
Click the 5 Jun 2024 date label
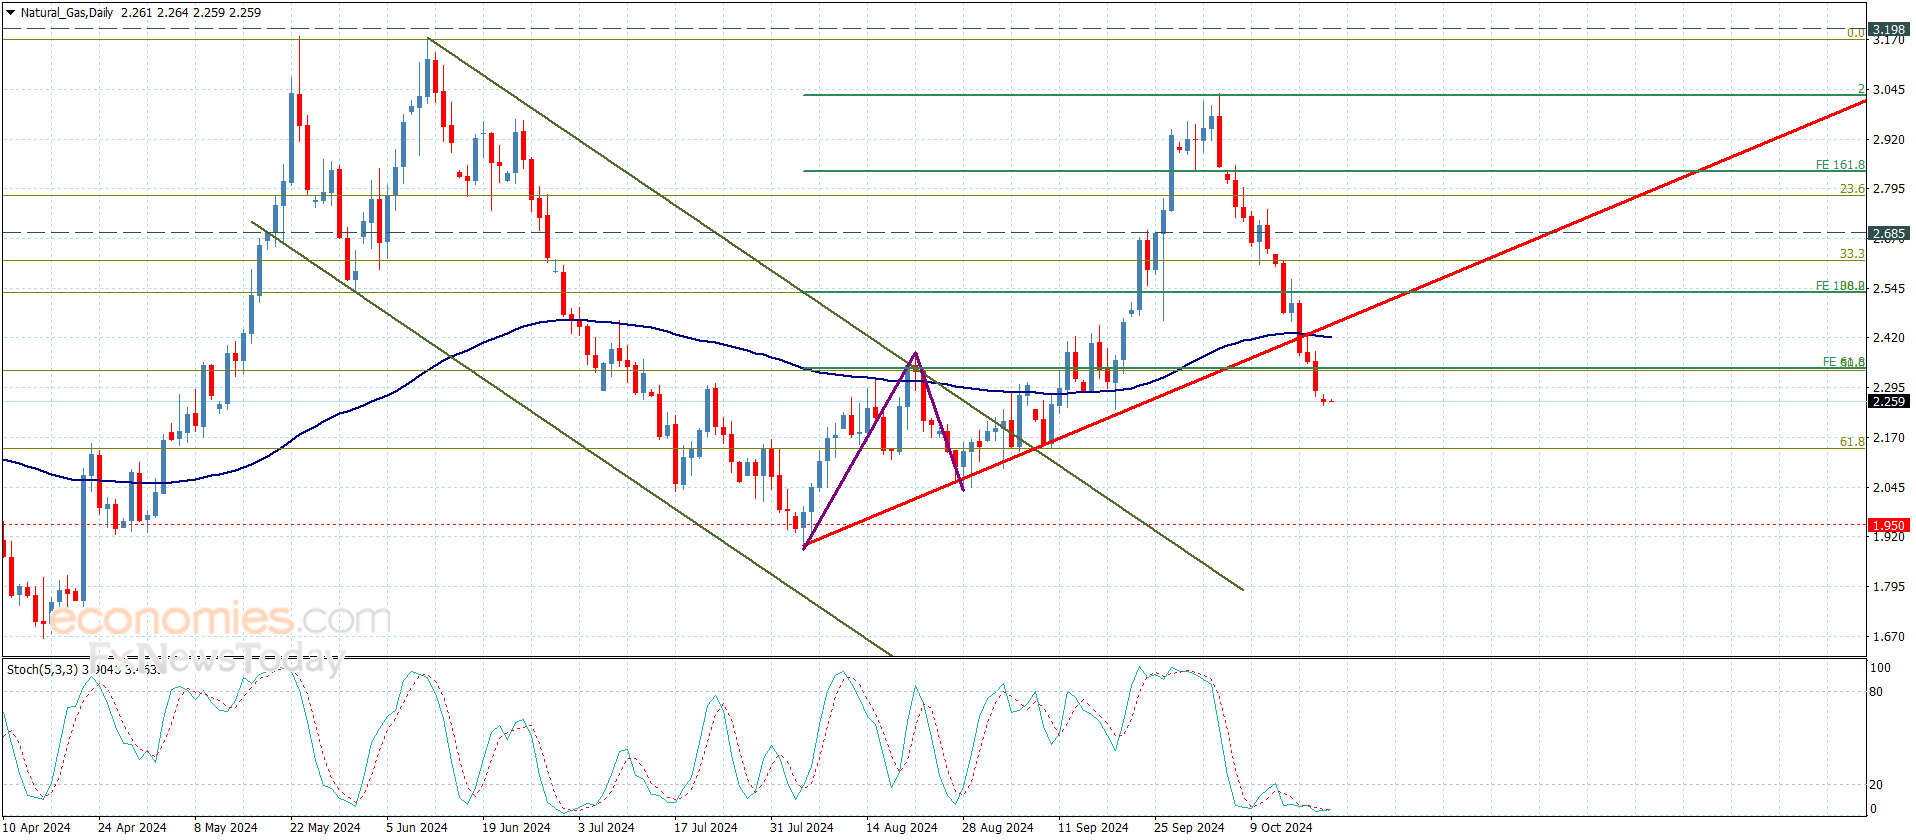click(x=417, y=827)
